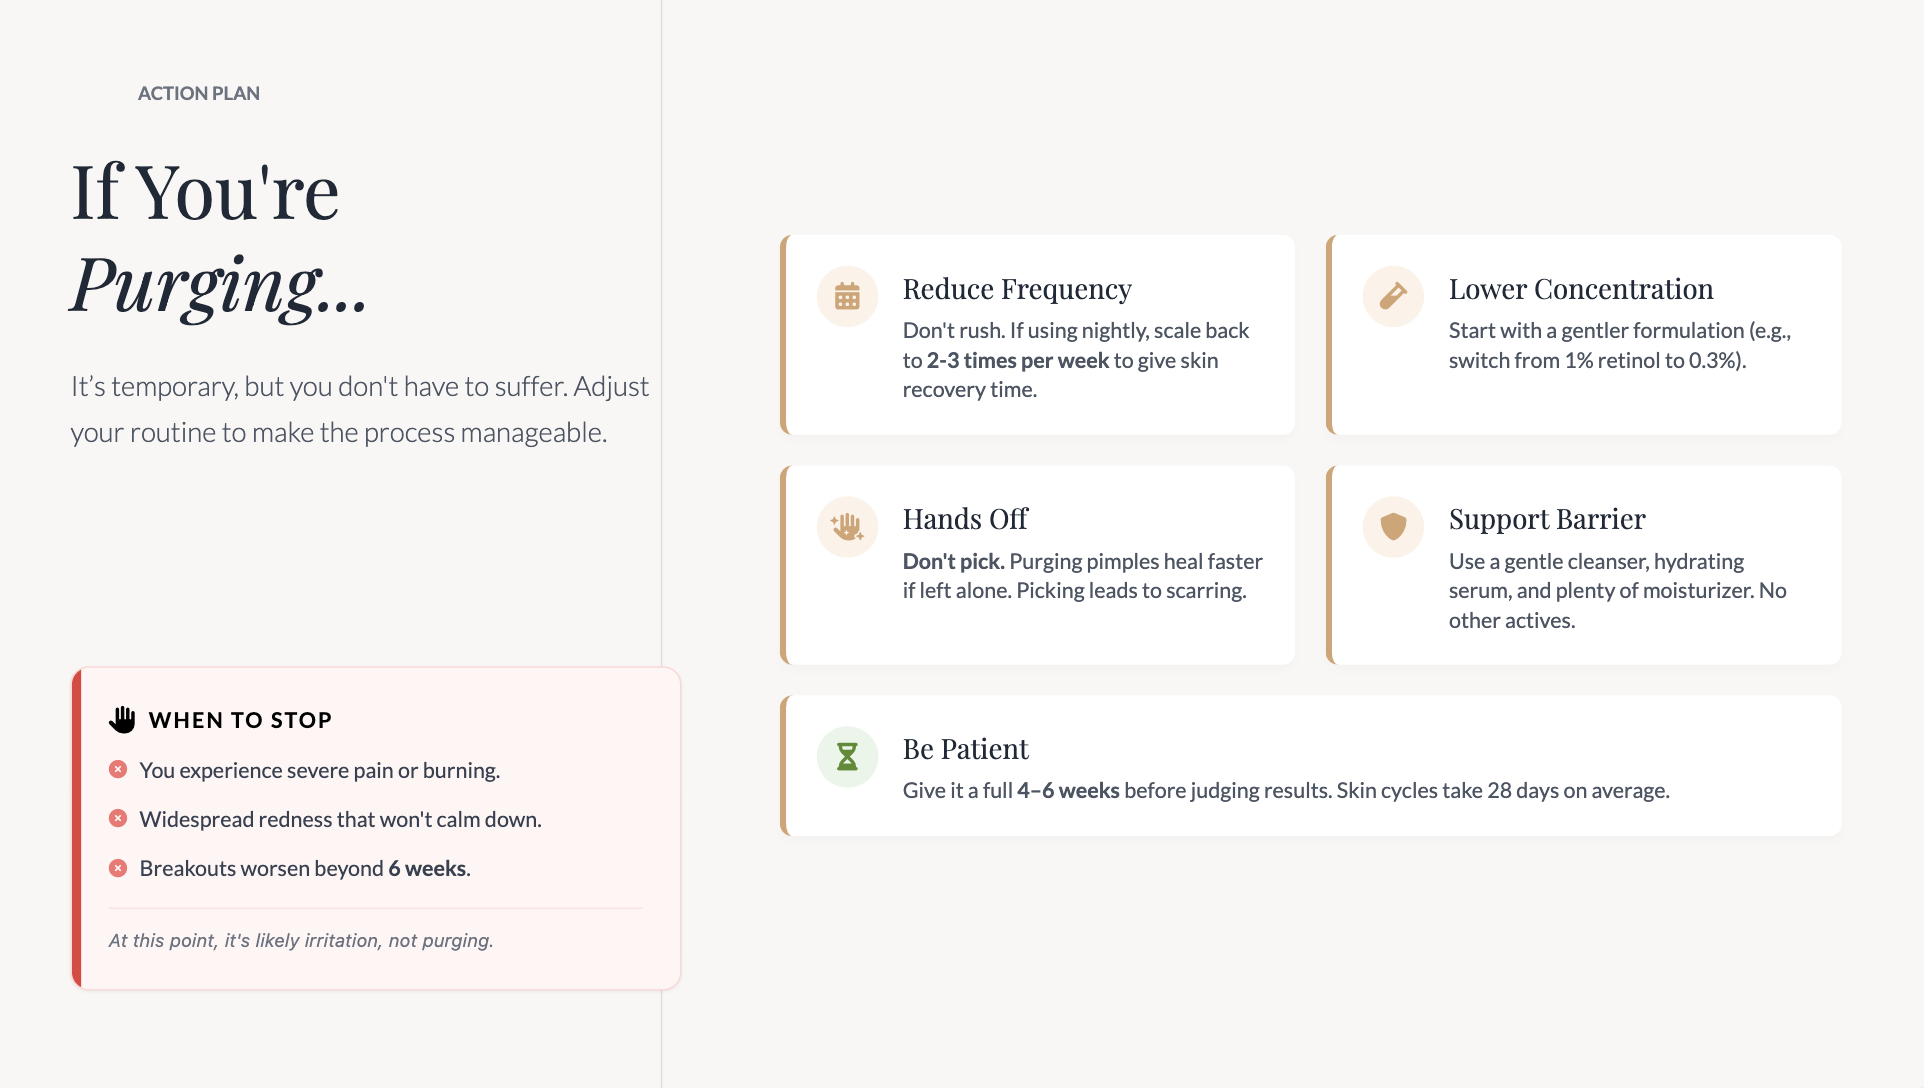Click the bold "4–6 weeks" text

[x=1068, y=790]
